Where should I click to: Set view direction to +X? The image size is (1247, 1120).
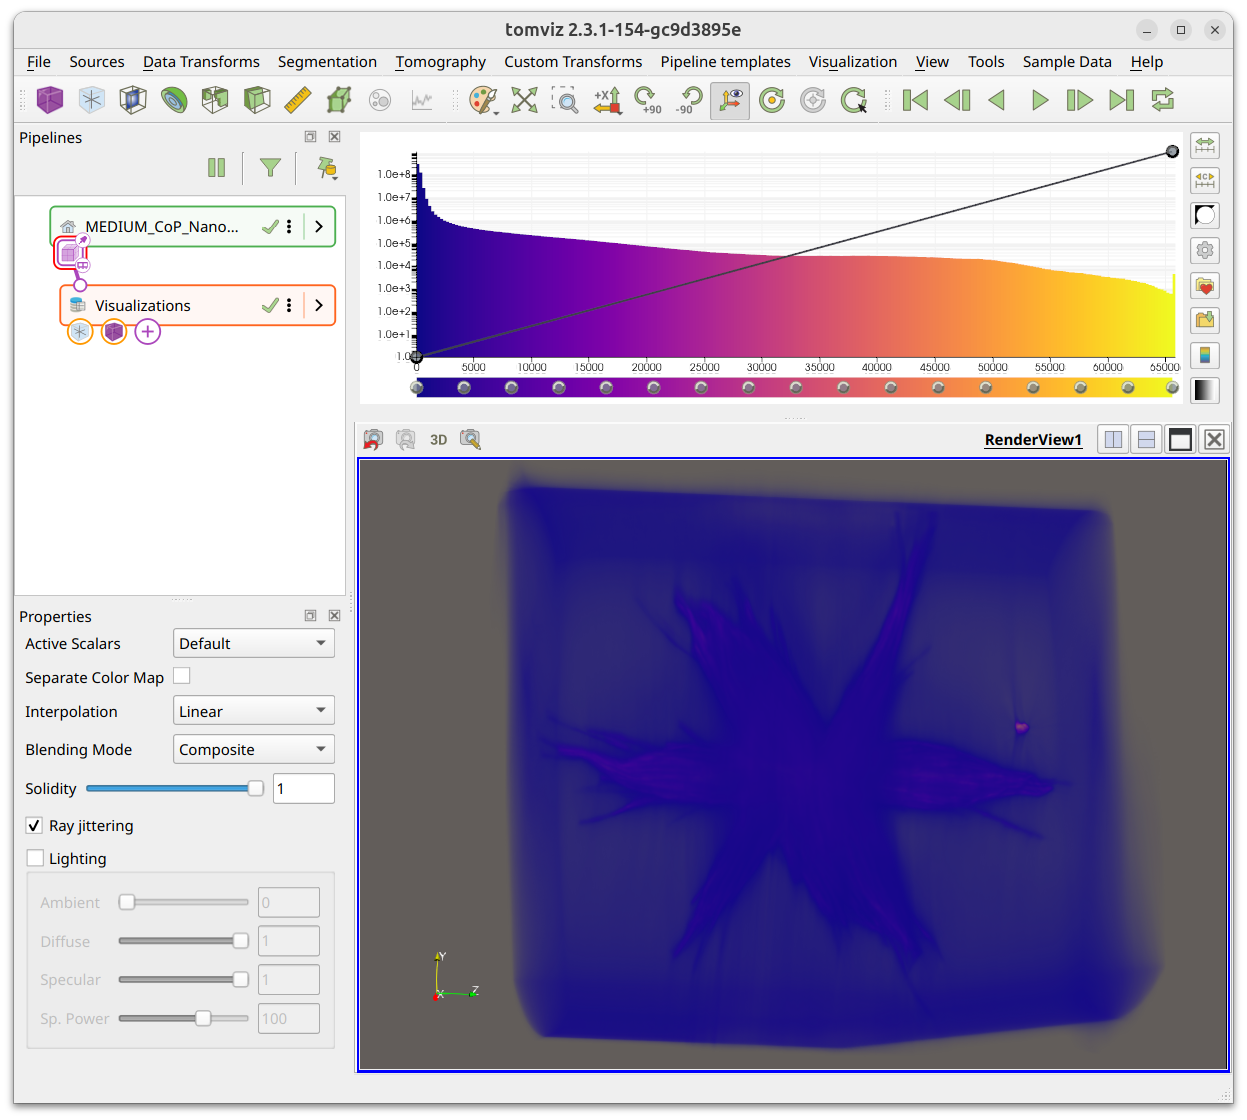607,100
